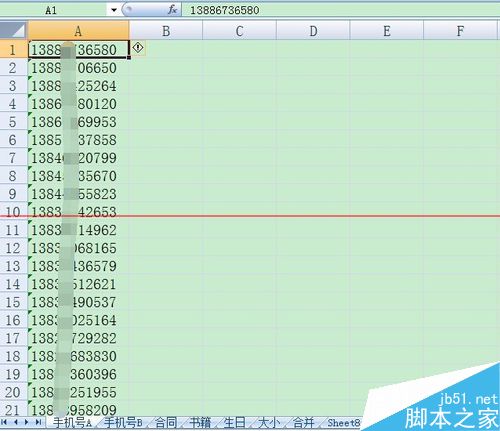
Task: Select cell A19 ending in 360396
Action: [78, 374]
